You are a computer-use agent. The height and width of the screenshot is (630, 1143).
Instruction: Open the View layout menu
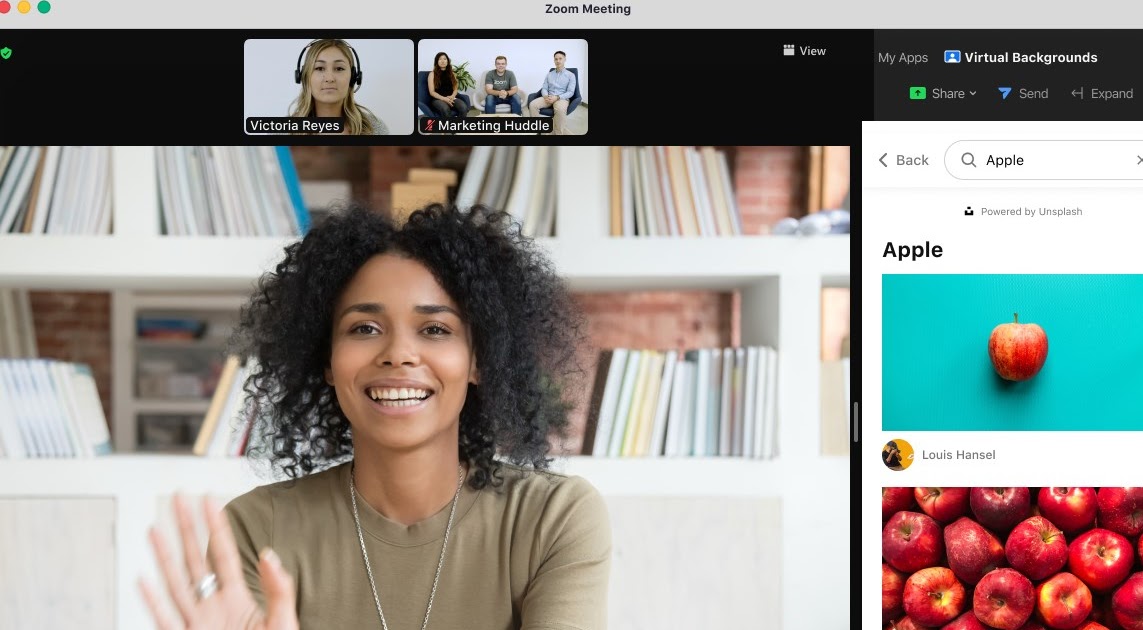(804, 50)
